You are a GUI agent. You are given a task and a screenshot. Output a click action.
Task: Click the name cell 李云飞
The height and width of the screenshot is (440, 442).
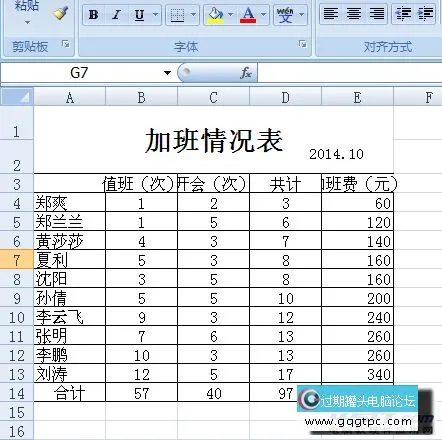70,317
